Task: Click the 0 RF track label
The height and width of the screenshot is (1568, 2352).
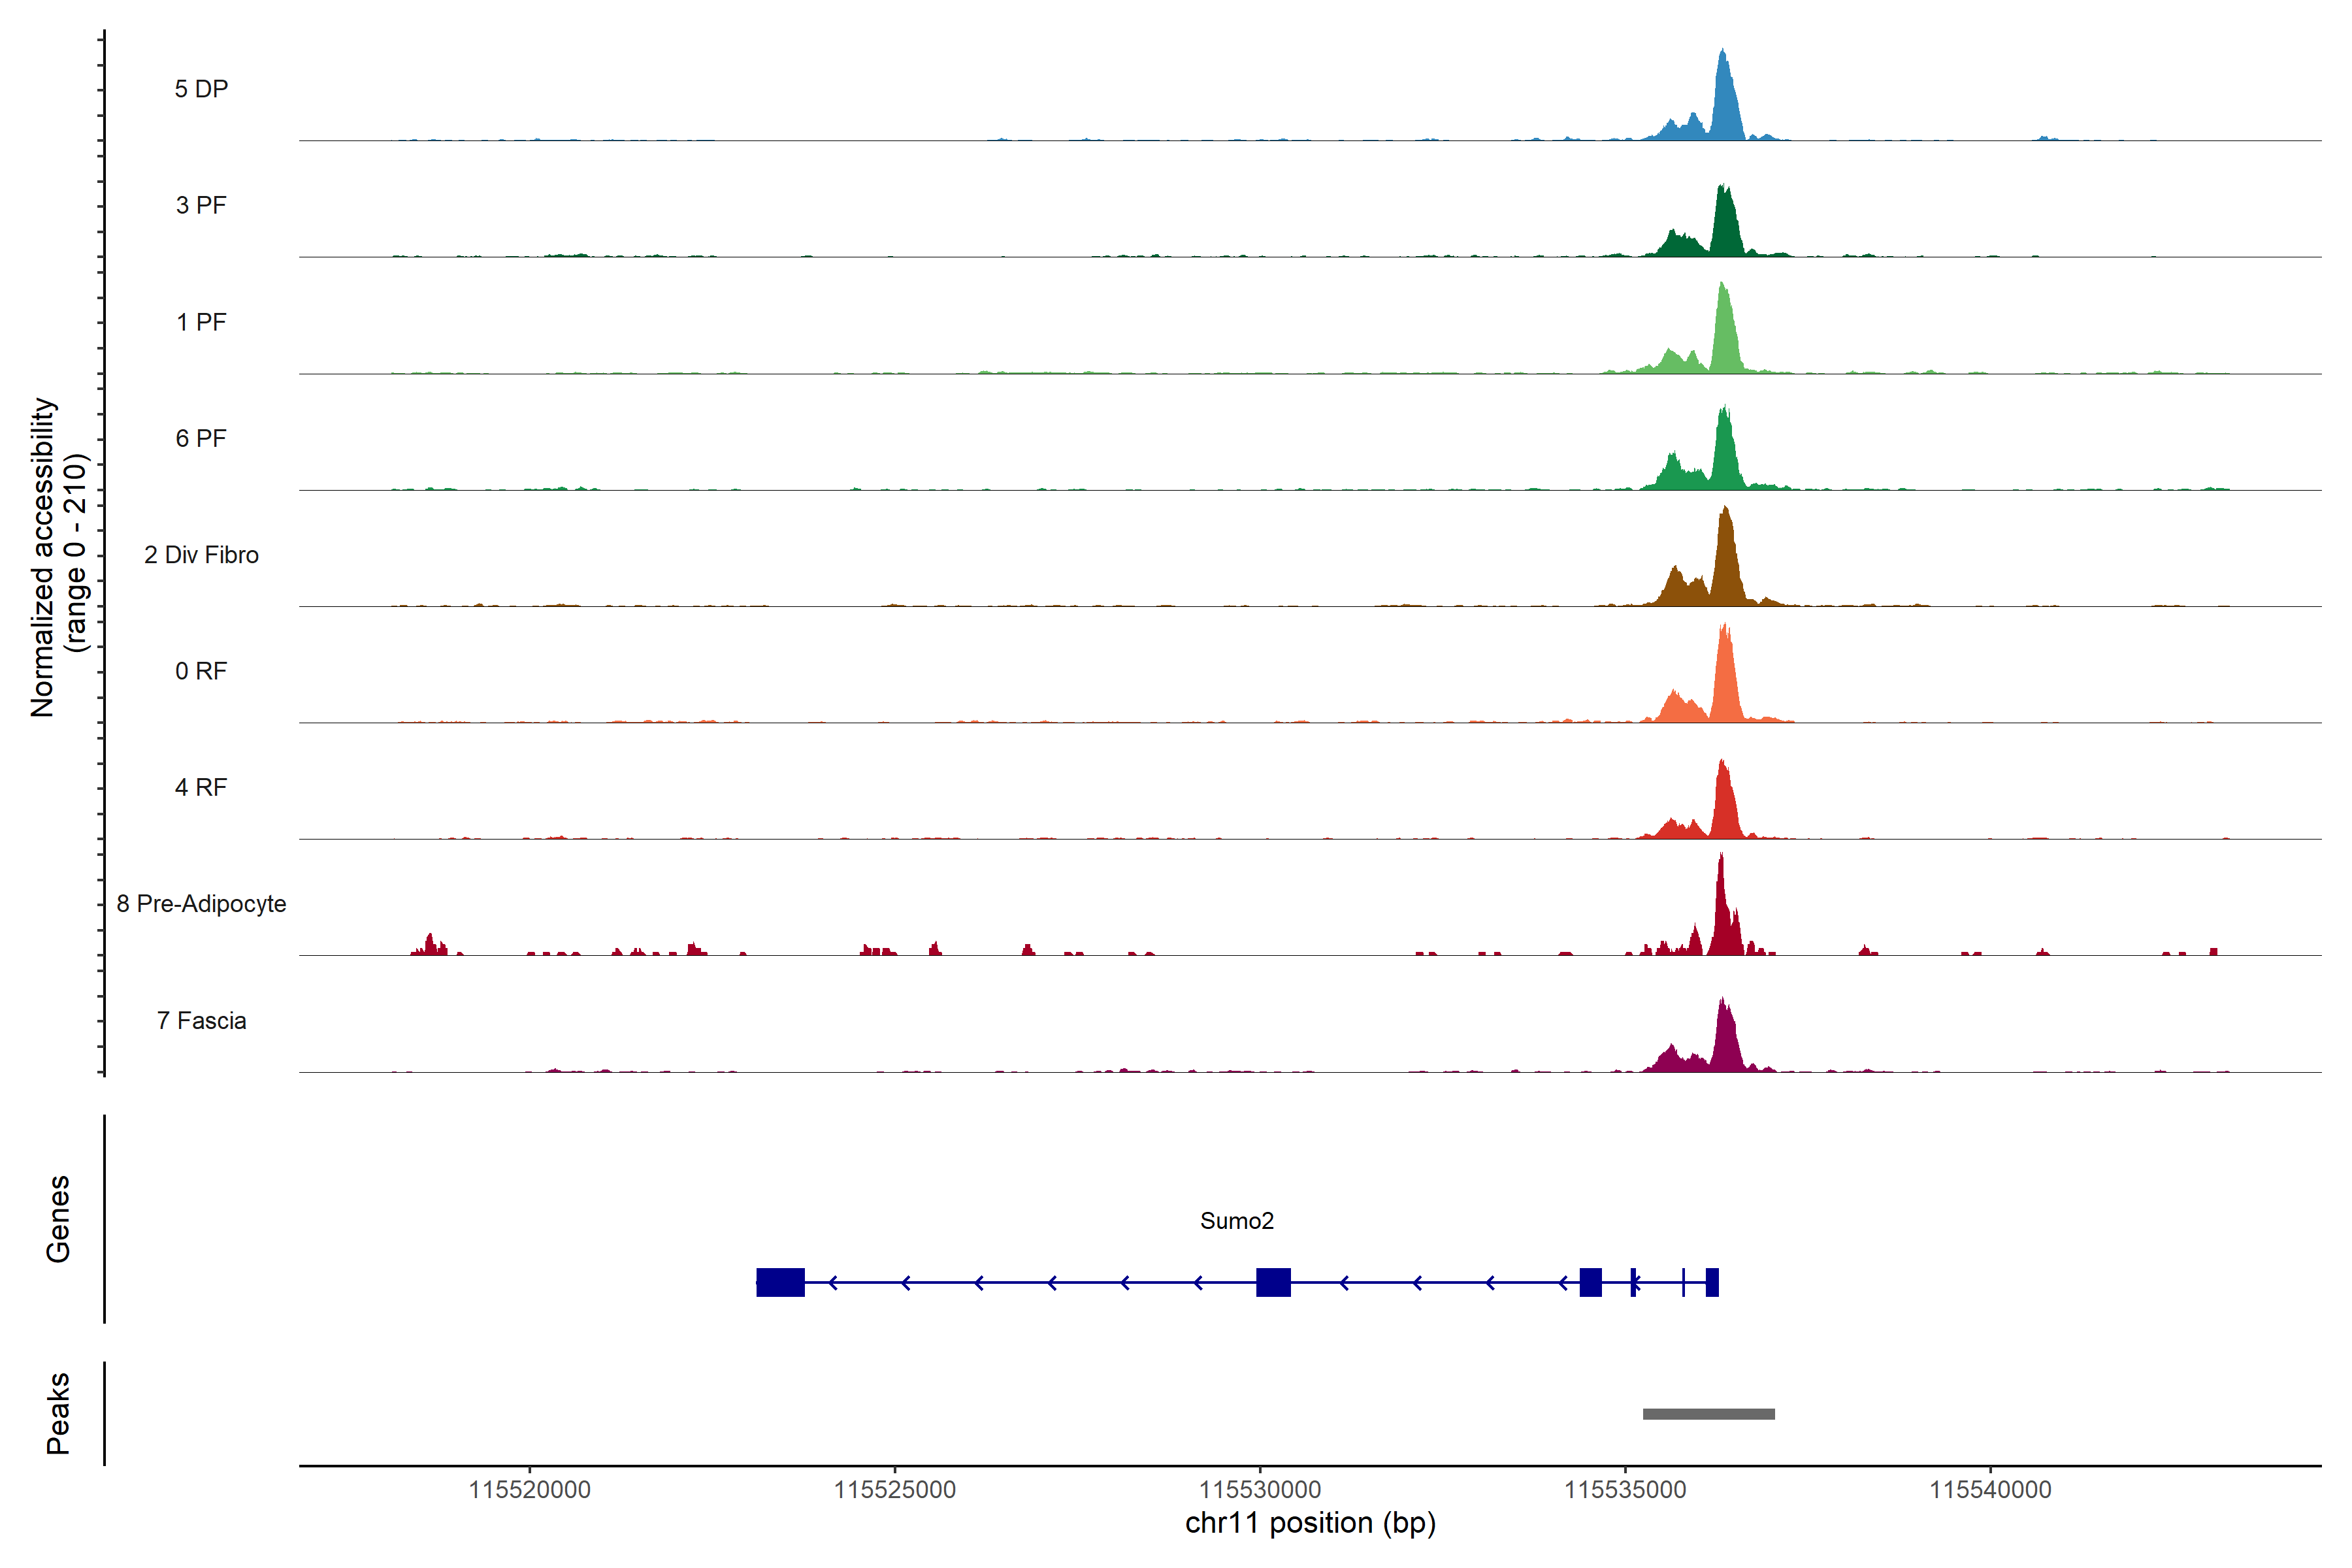Action: [x=201, y=671]
